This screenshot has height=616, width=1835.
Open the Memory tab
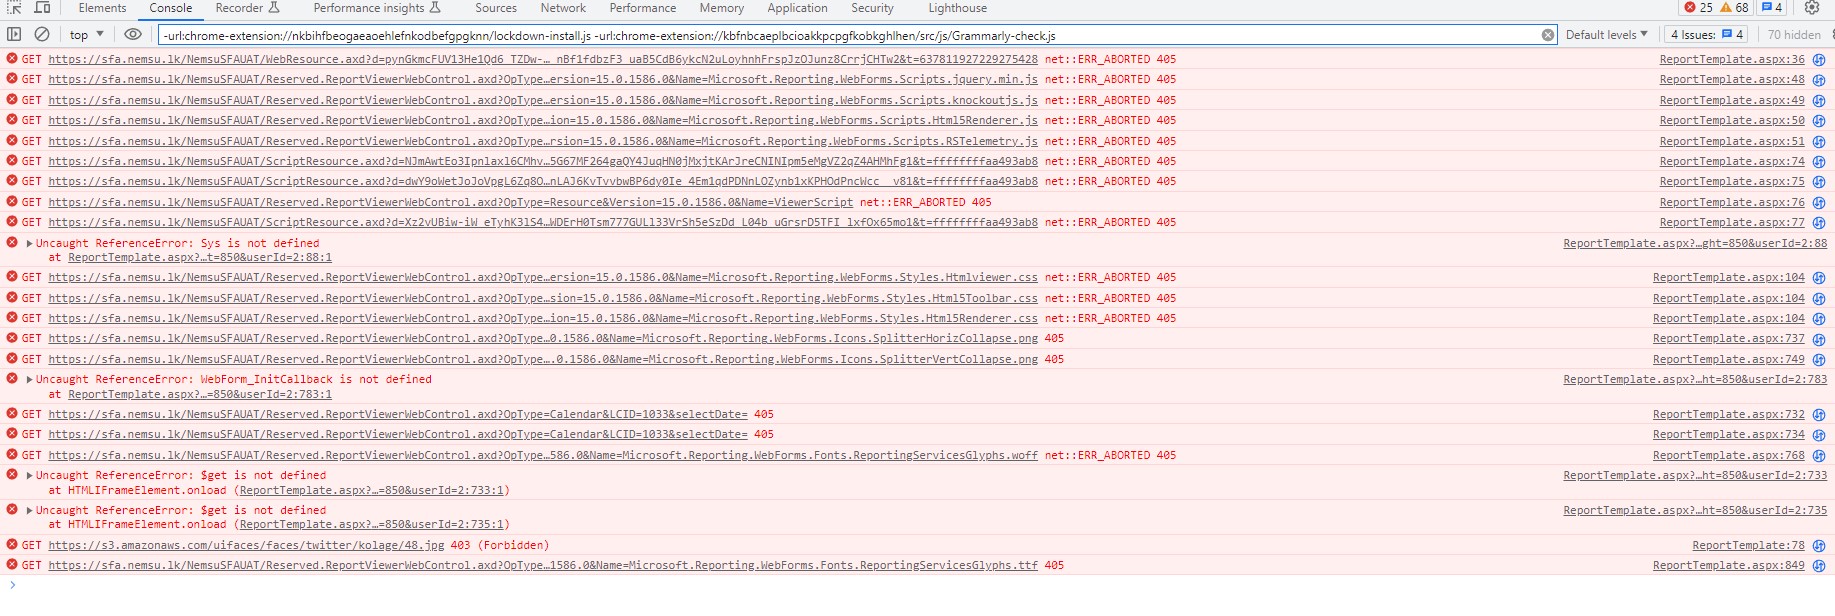(722, 7)
